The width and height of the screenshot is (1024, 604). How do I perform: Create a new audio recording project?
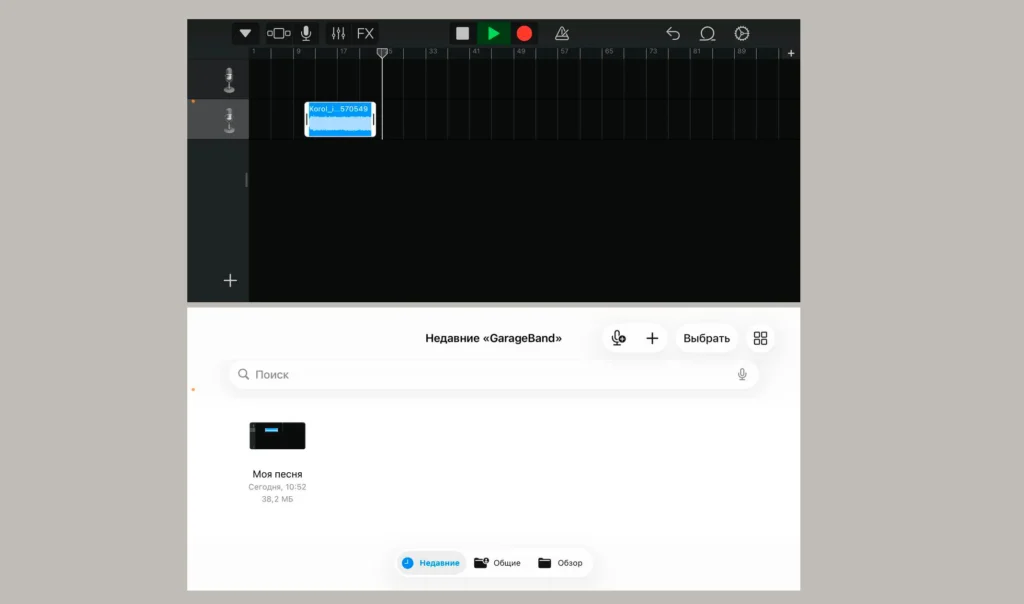618,338
